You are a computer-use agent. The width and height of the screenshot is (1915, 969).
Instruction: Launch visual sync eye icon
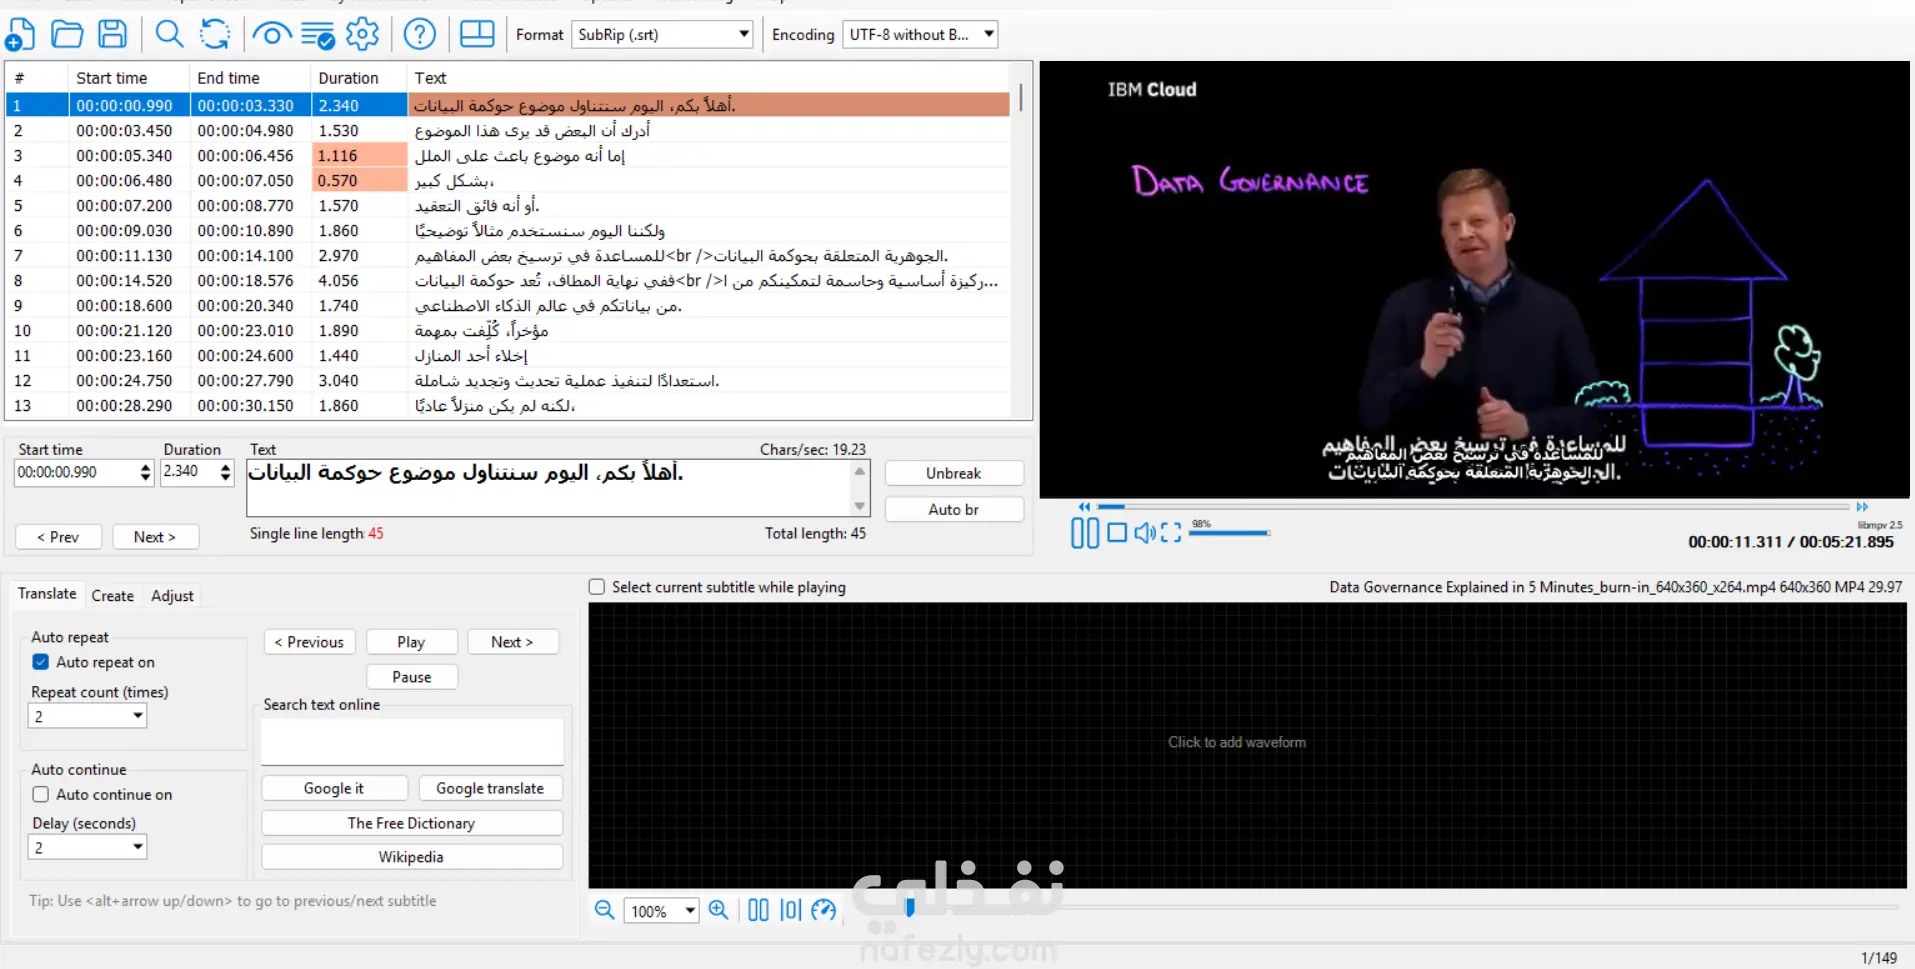click(x=271, y=35)
